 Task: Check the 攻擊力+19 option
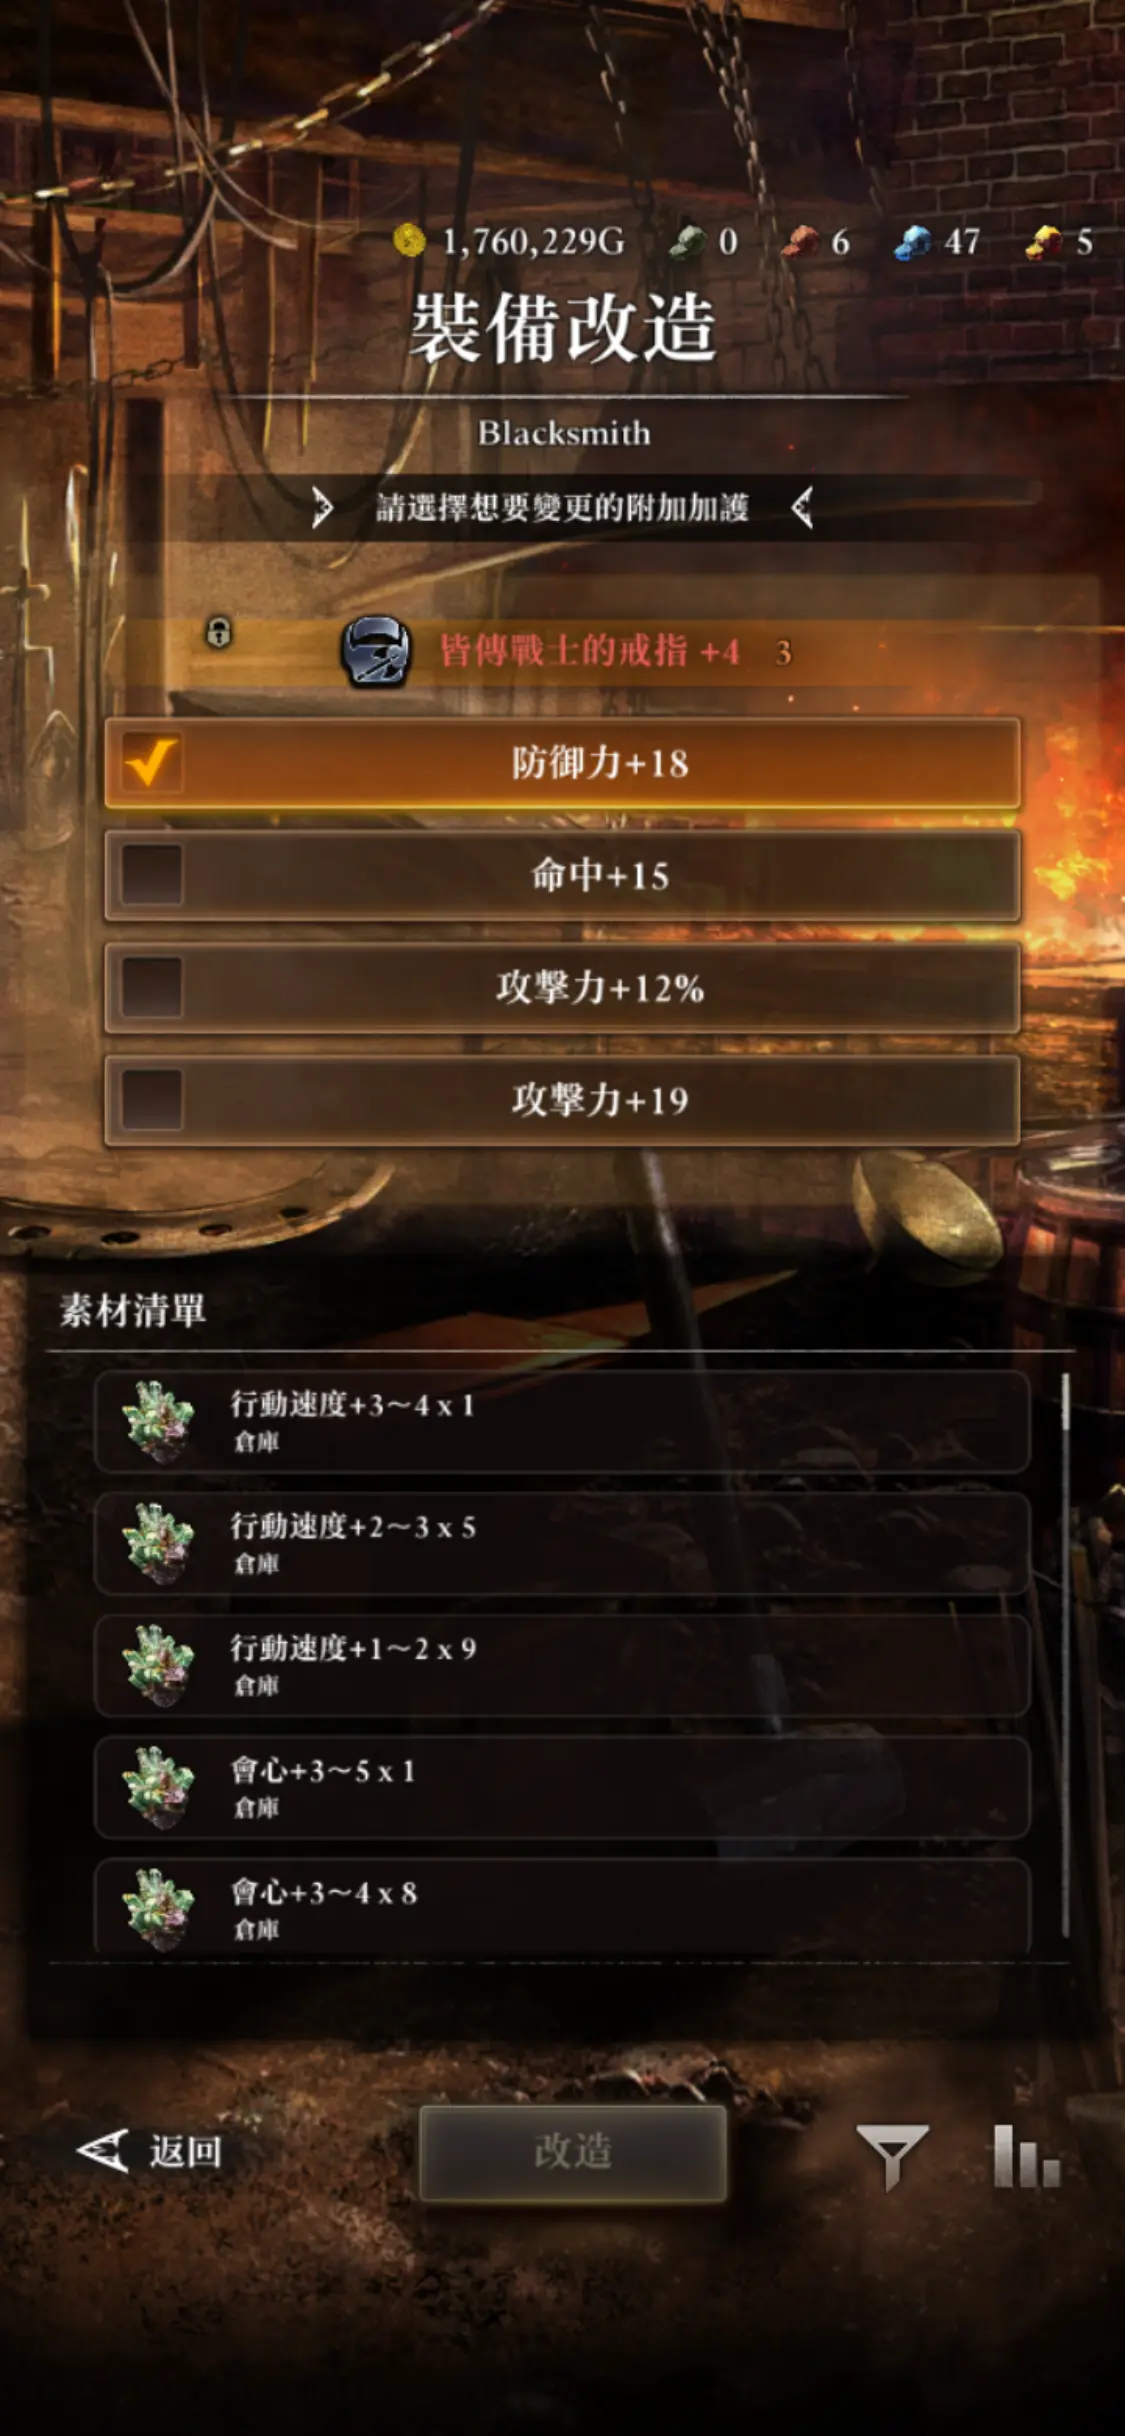562,1100
